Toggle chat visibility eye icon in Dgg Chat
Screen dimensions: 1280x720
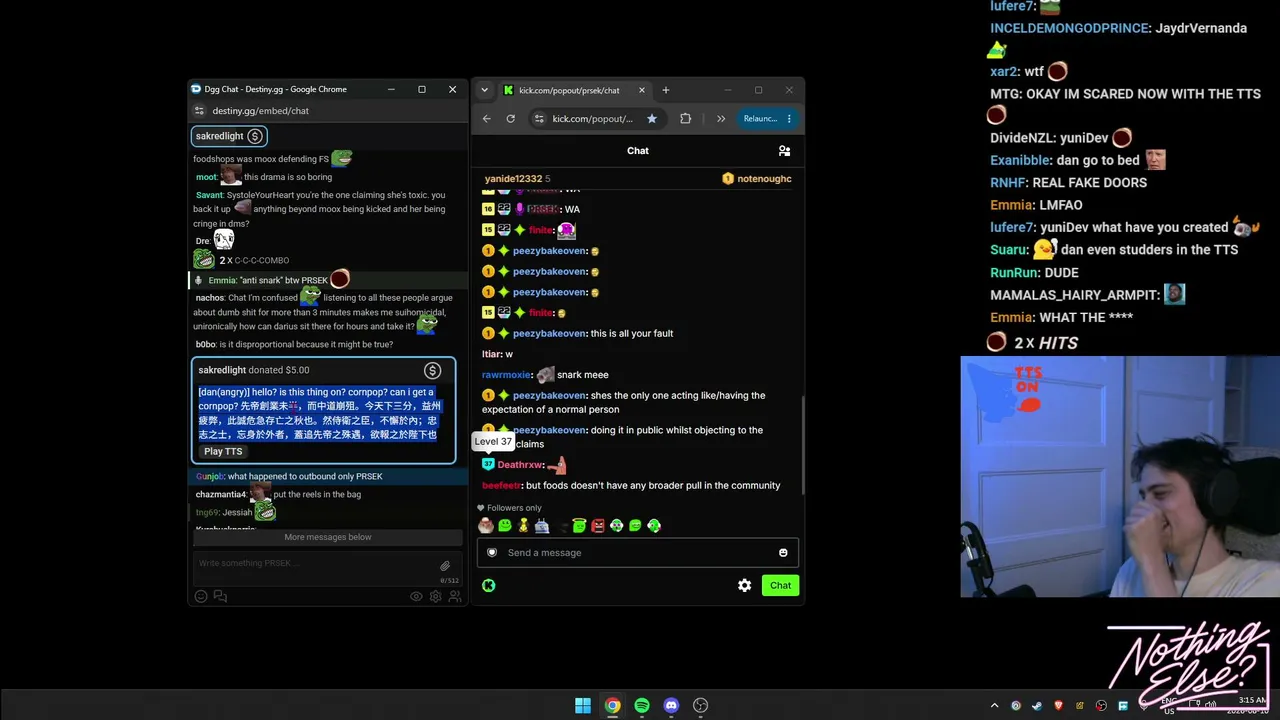point(416,597)
